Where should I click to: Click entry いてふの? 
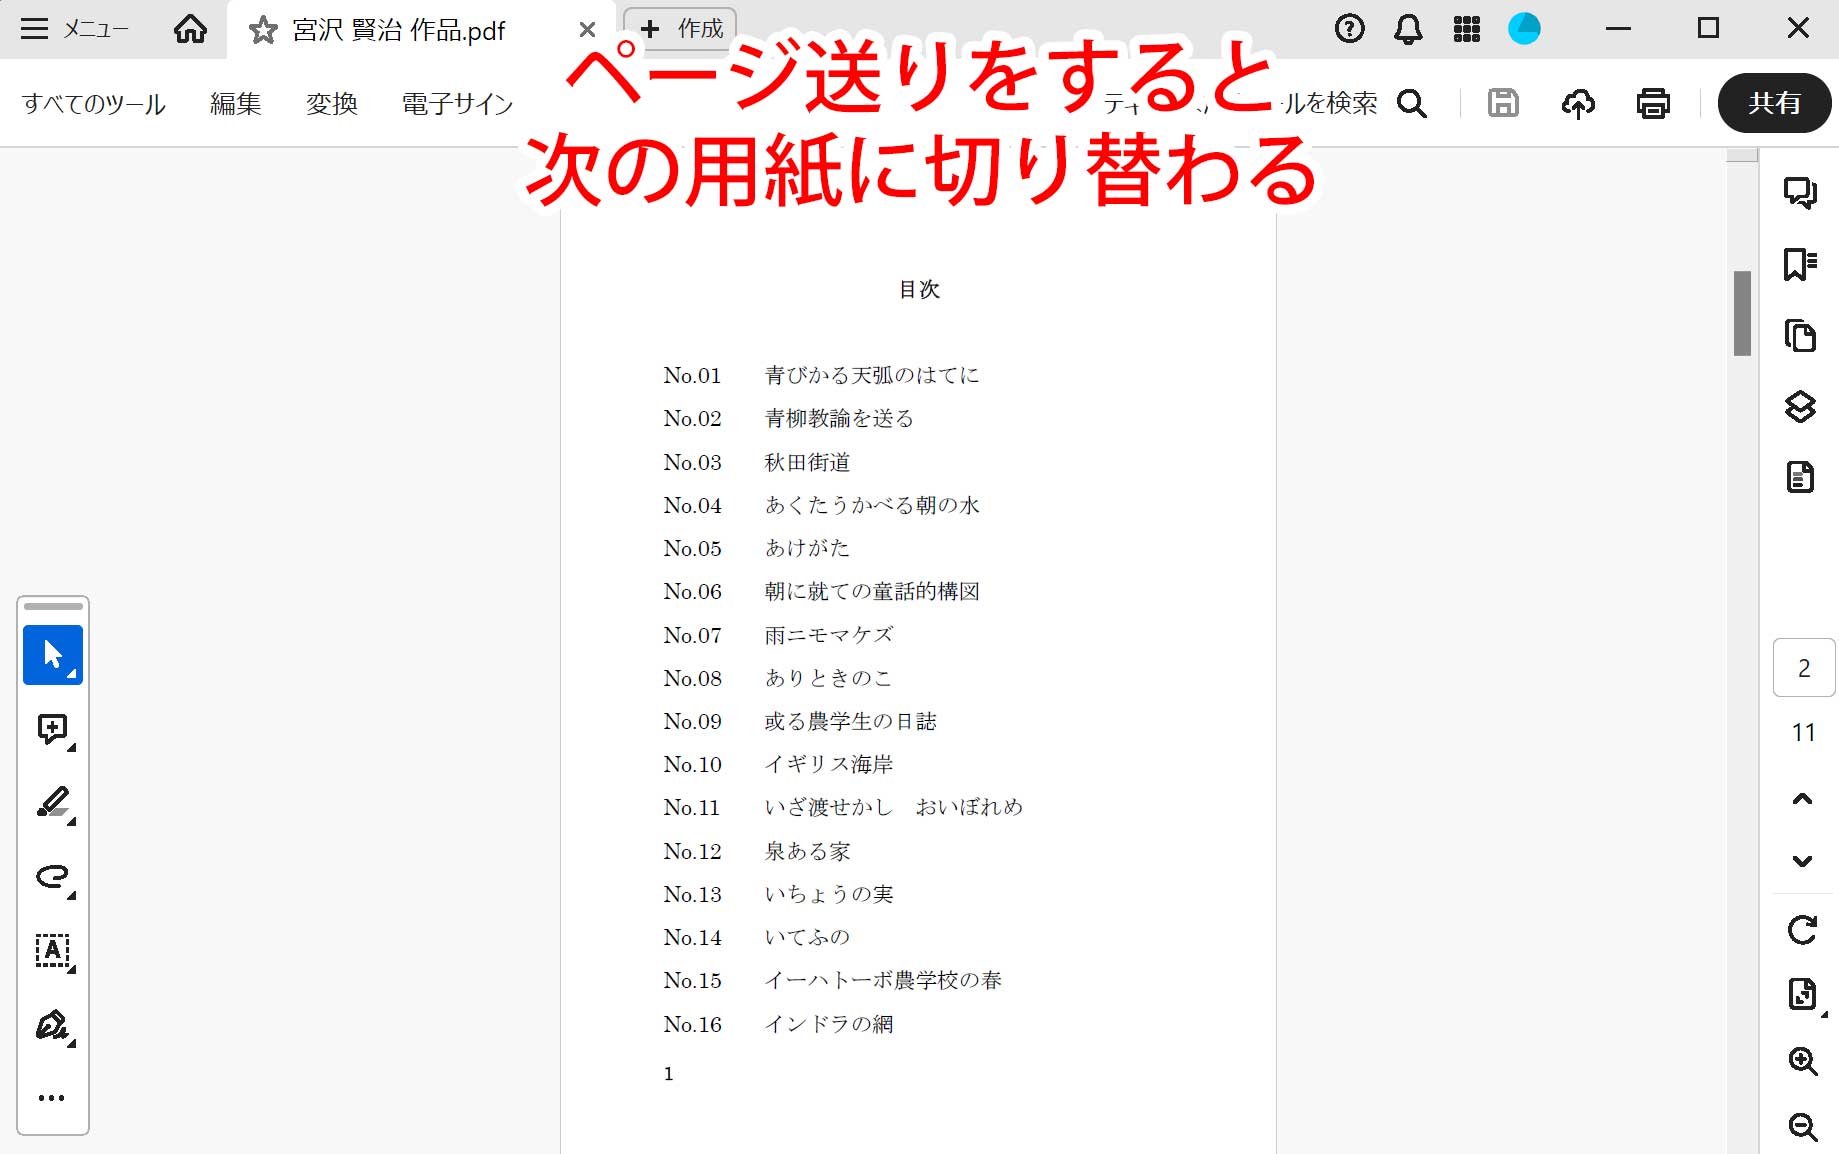point(807,937)
